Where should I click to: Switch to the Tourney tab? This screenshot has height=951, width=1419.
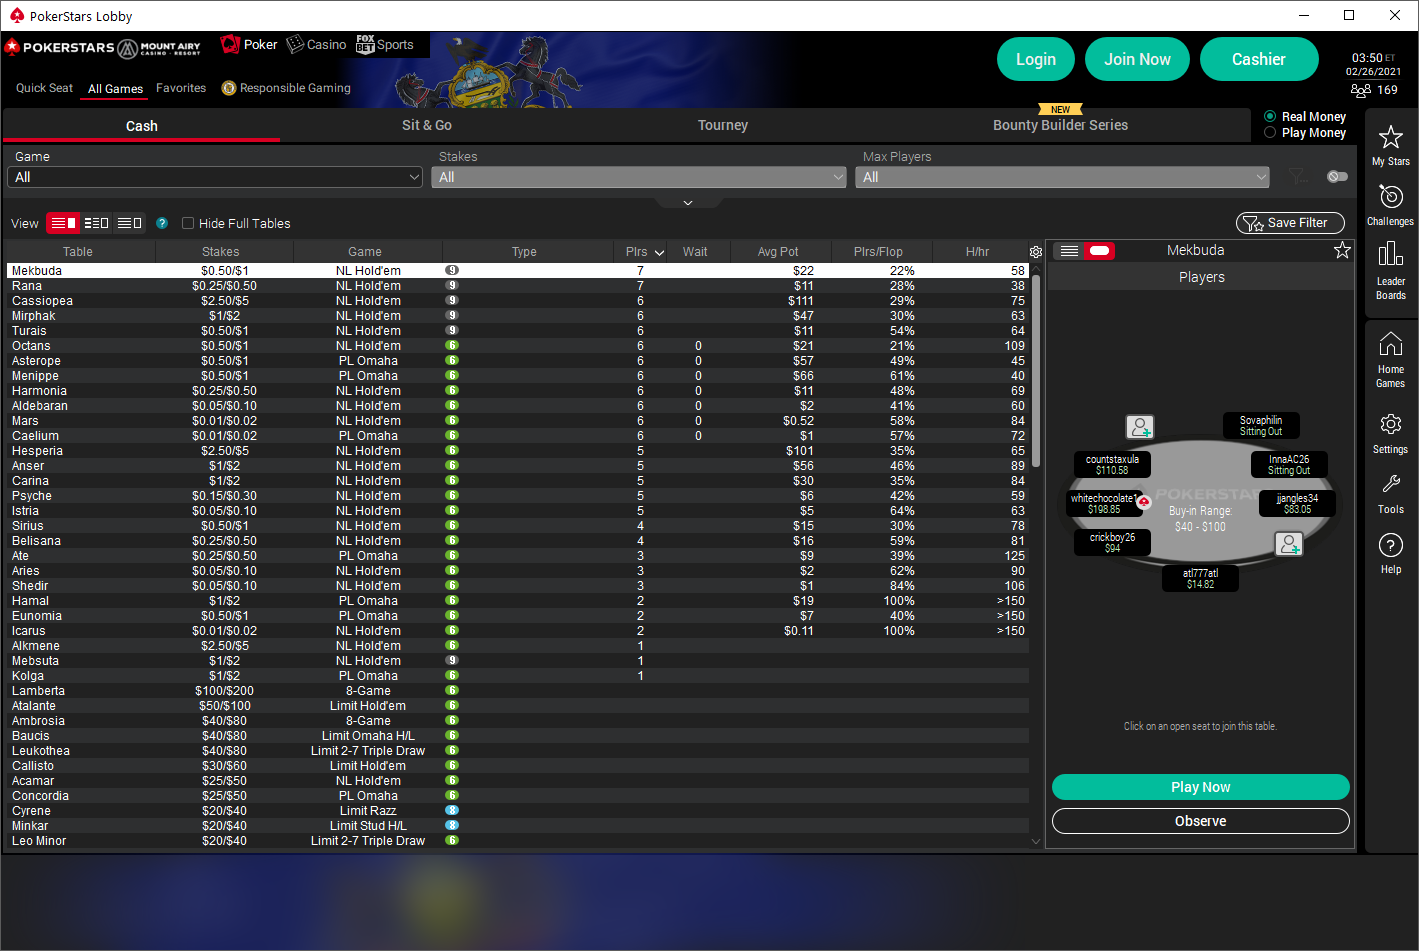pos(723,125)
